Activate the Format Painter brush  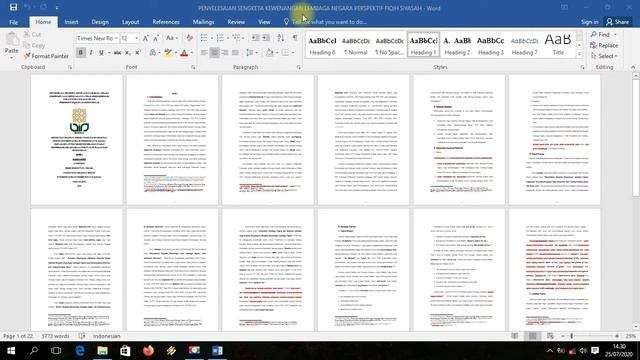pos(46,56)
